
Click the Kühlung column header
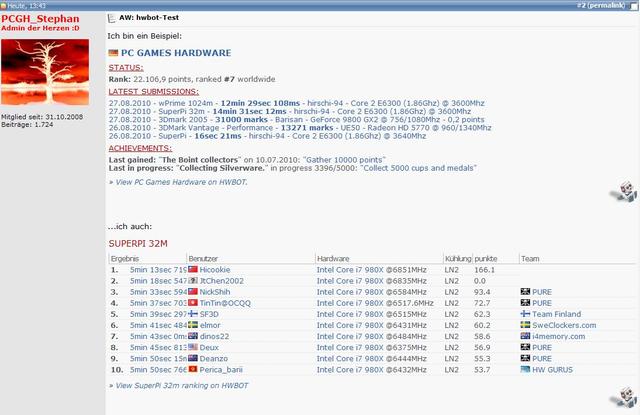(x=458, y=259)
